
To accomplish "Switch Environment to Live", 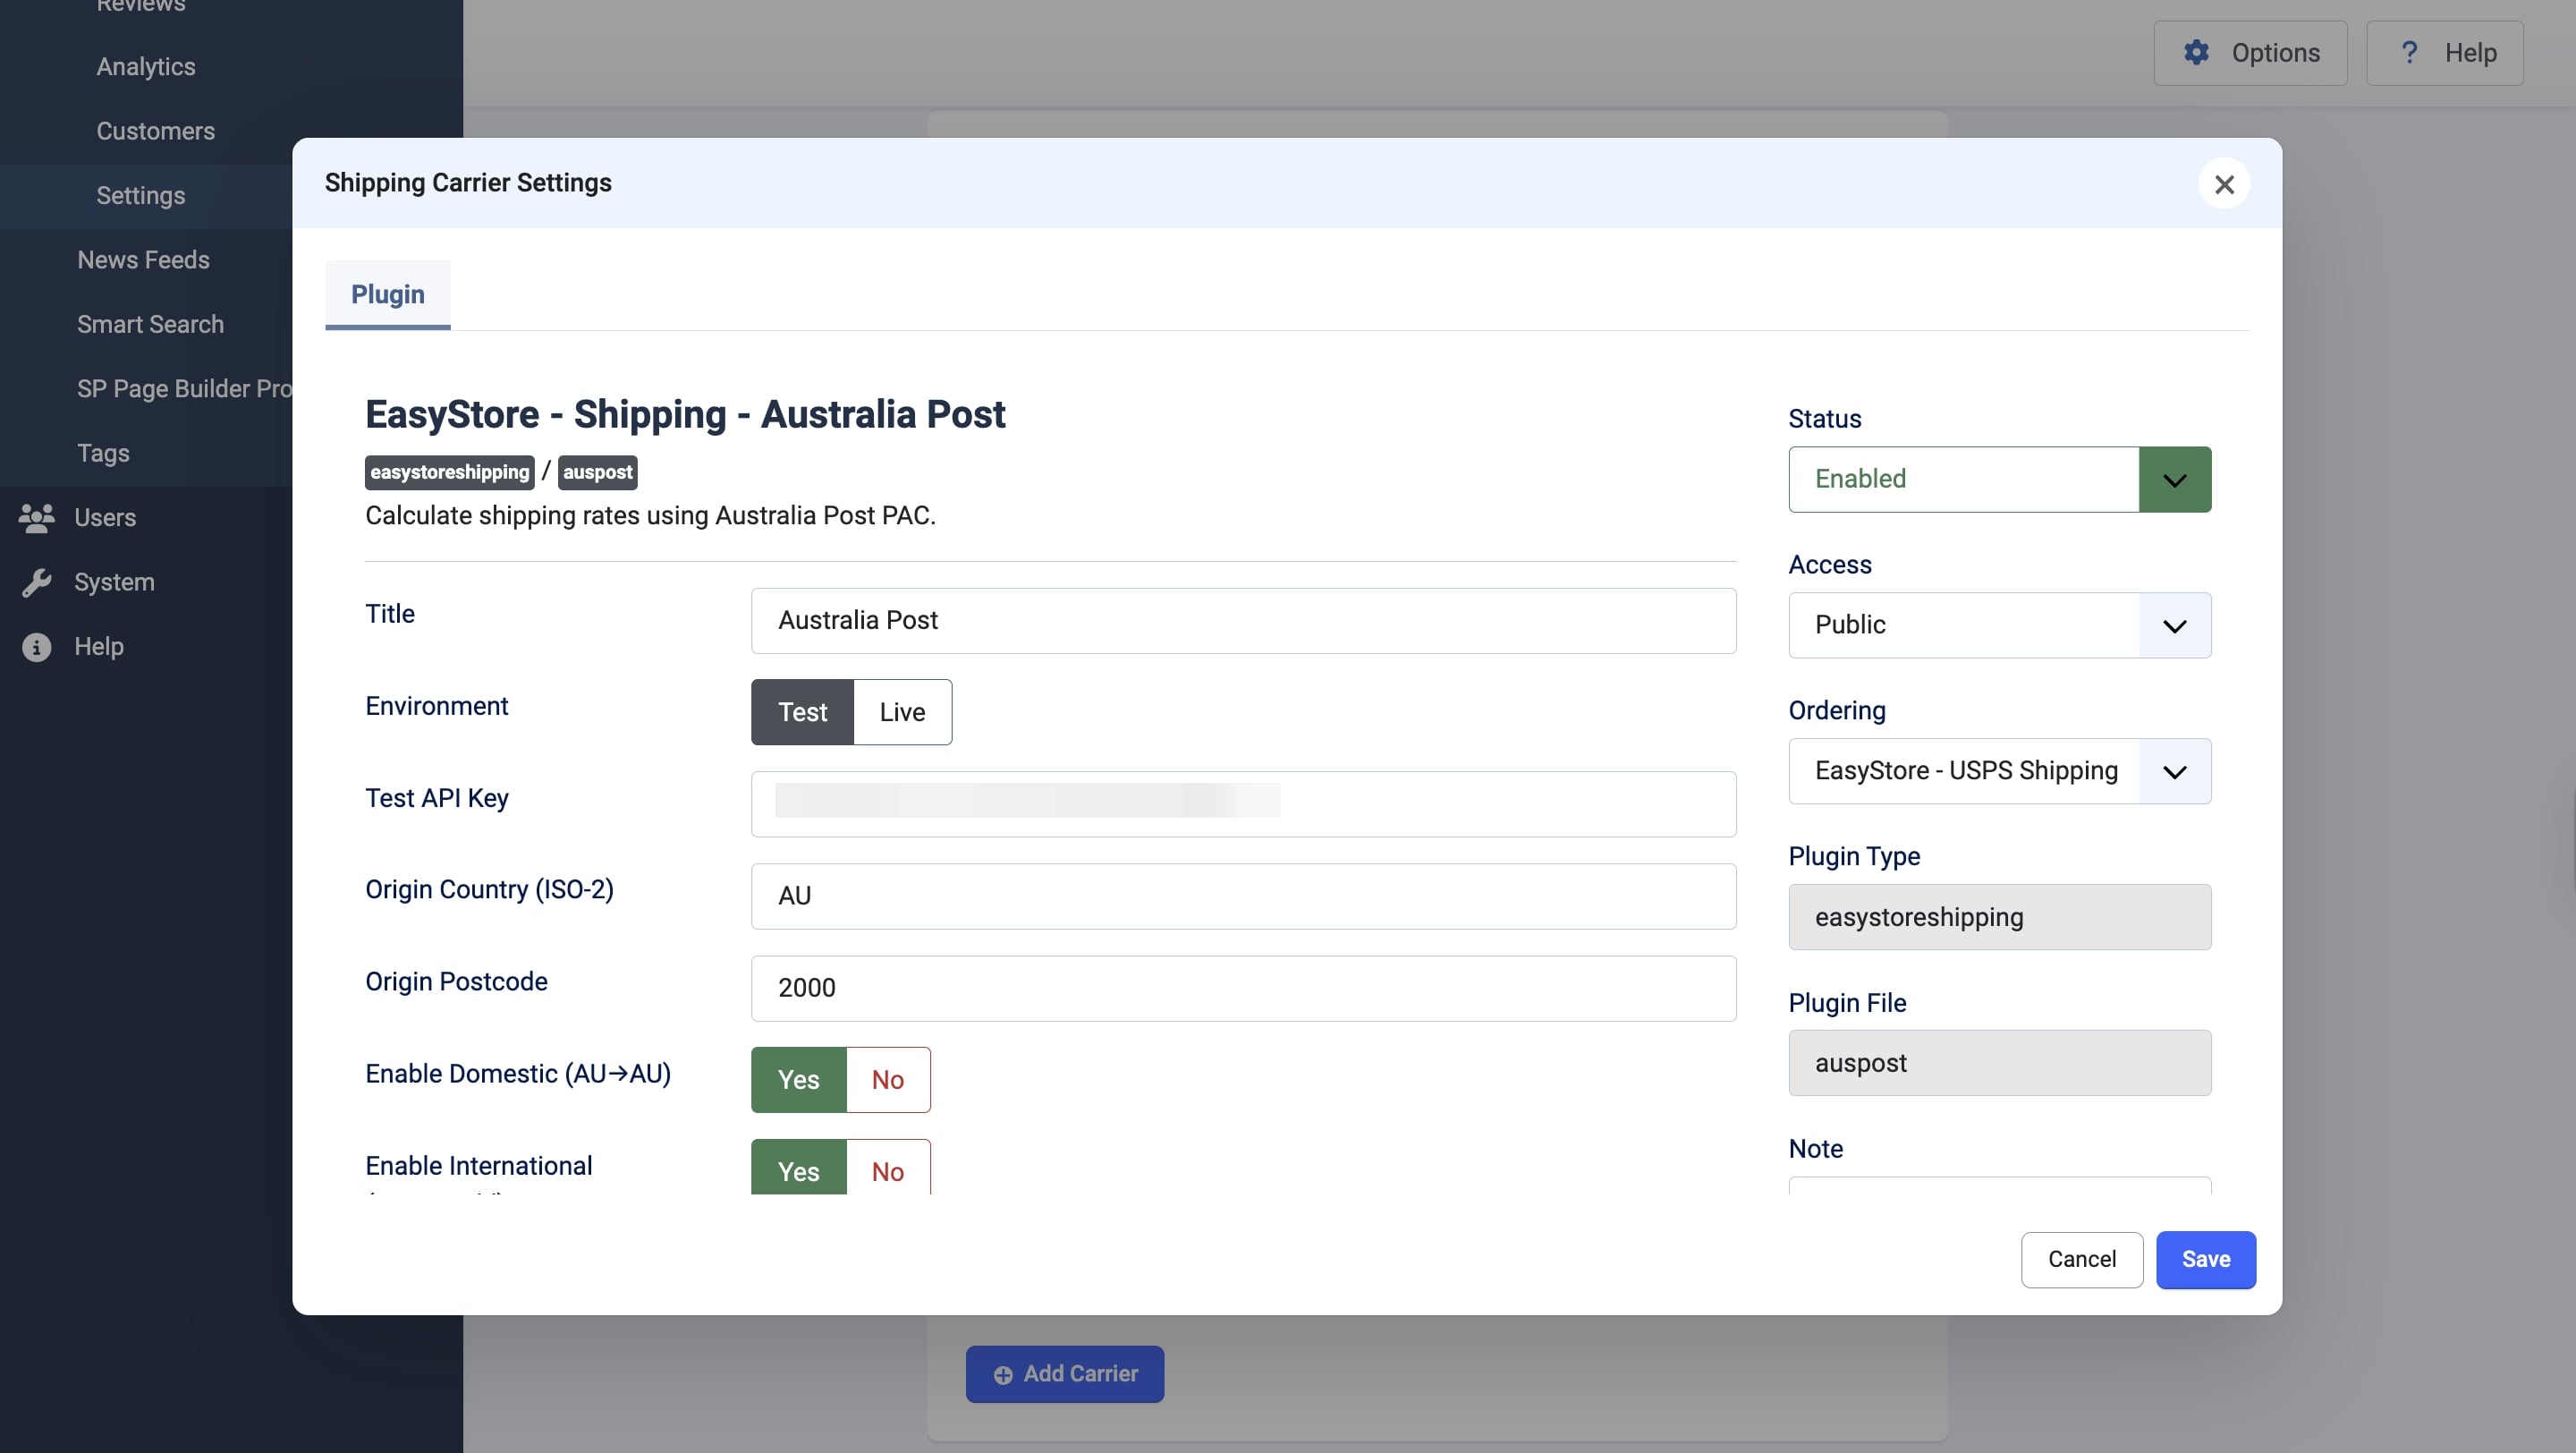I will pyautogui.click(x=901, y=712).
